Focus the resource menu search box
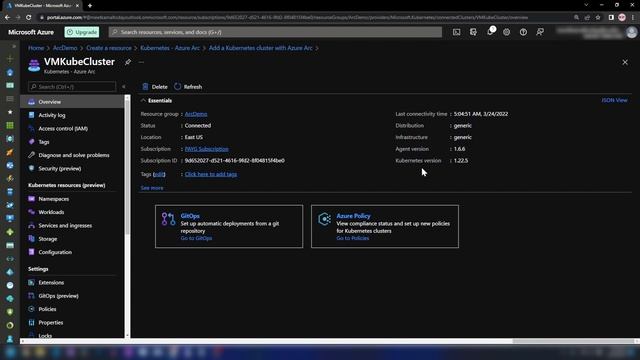 (72, 87)
